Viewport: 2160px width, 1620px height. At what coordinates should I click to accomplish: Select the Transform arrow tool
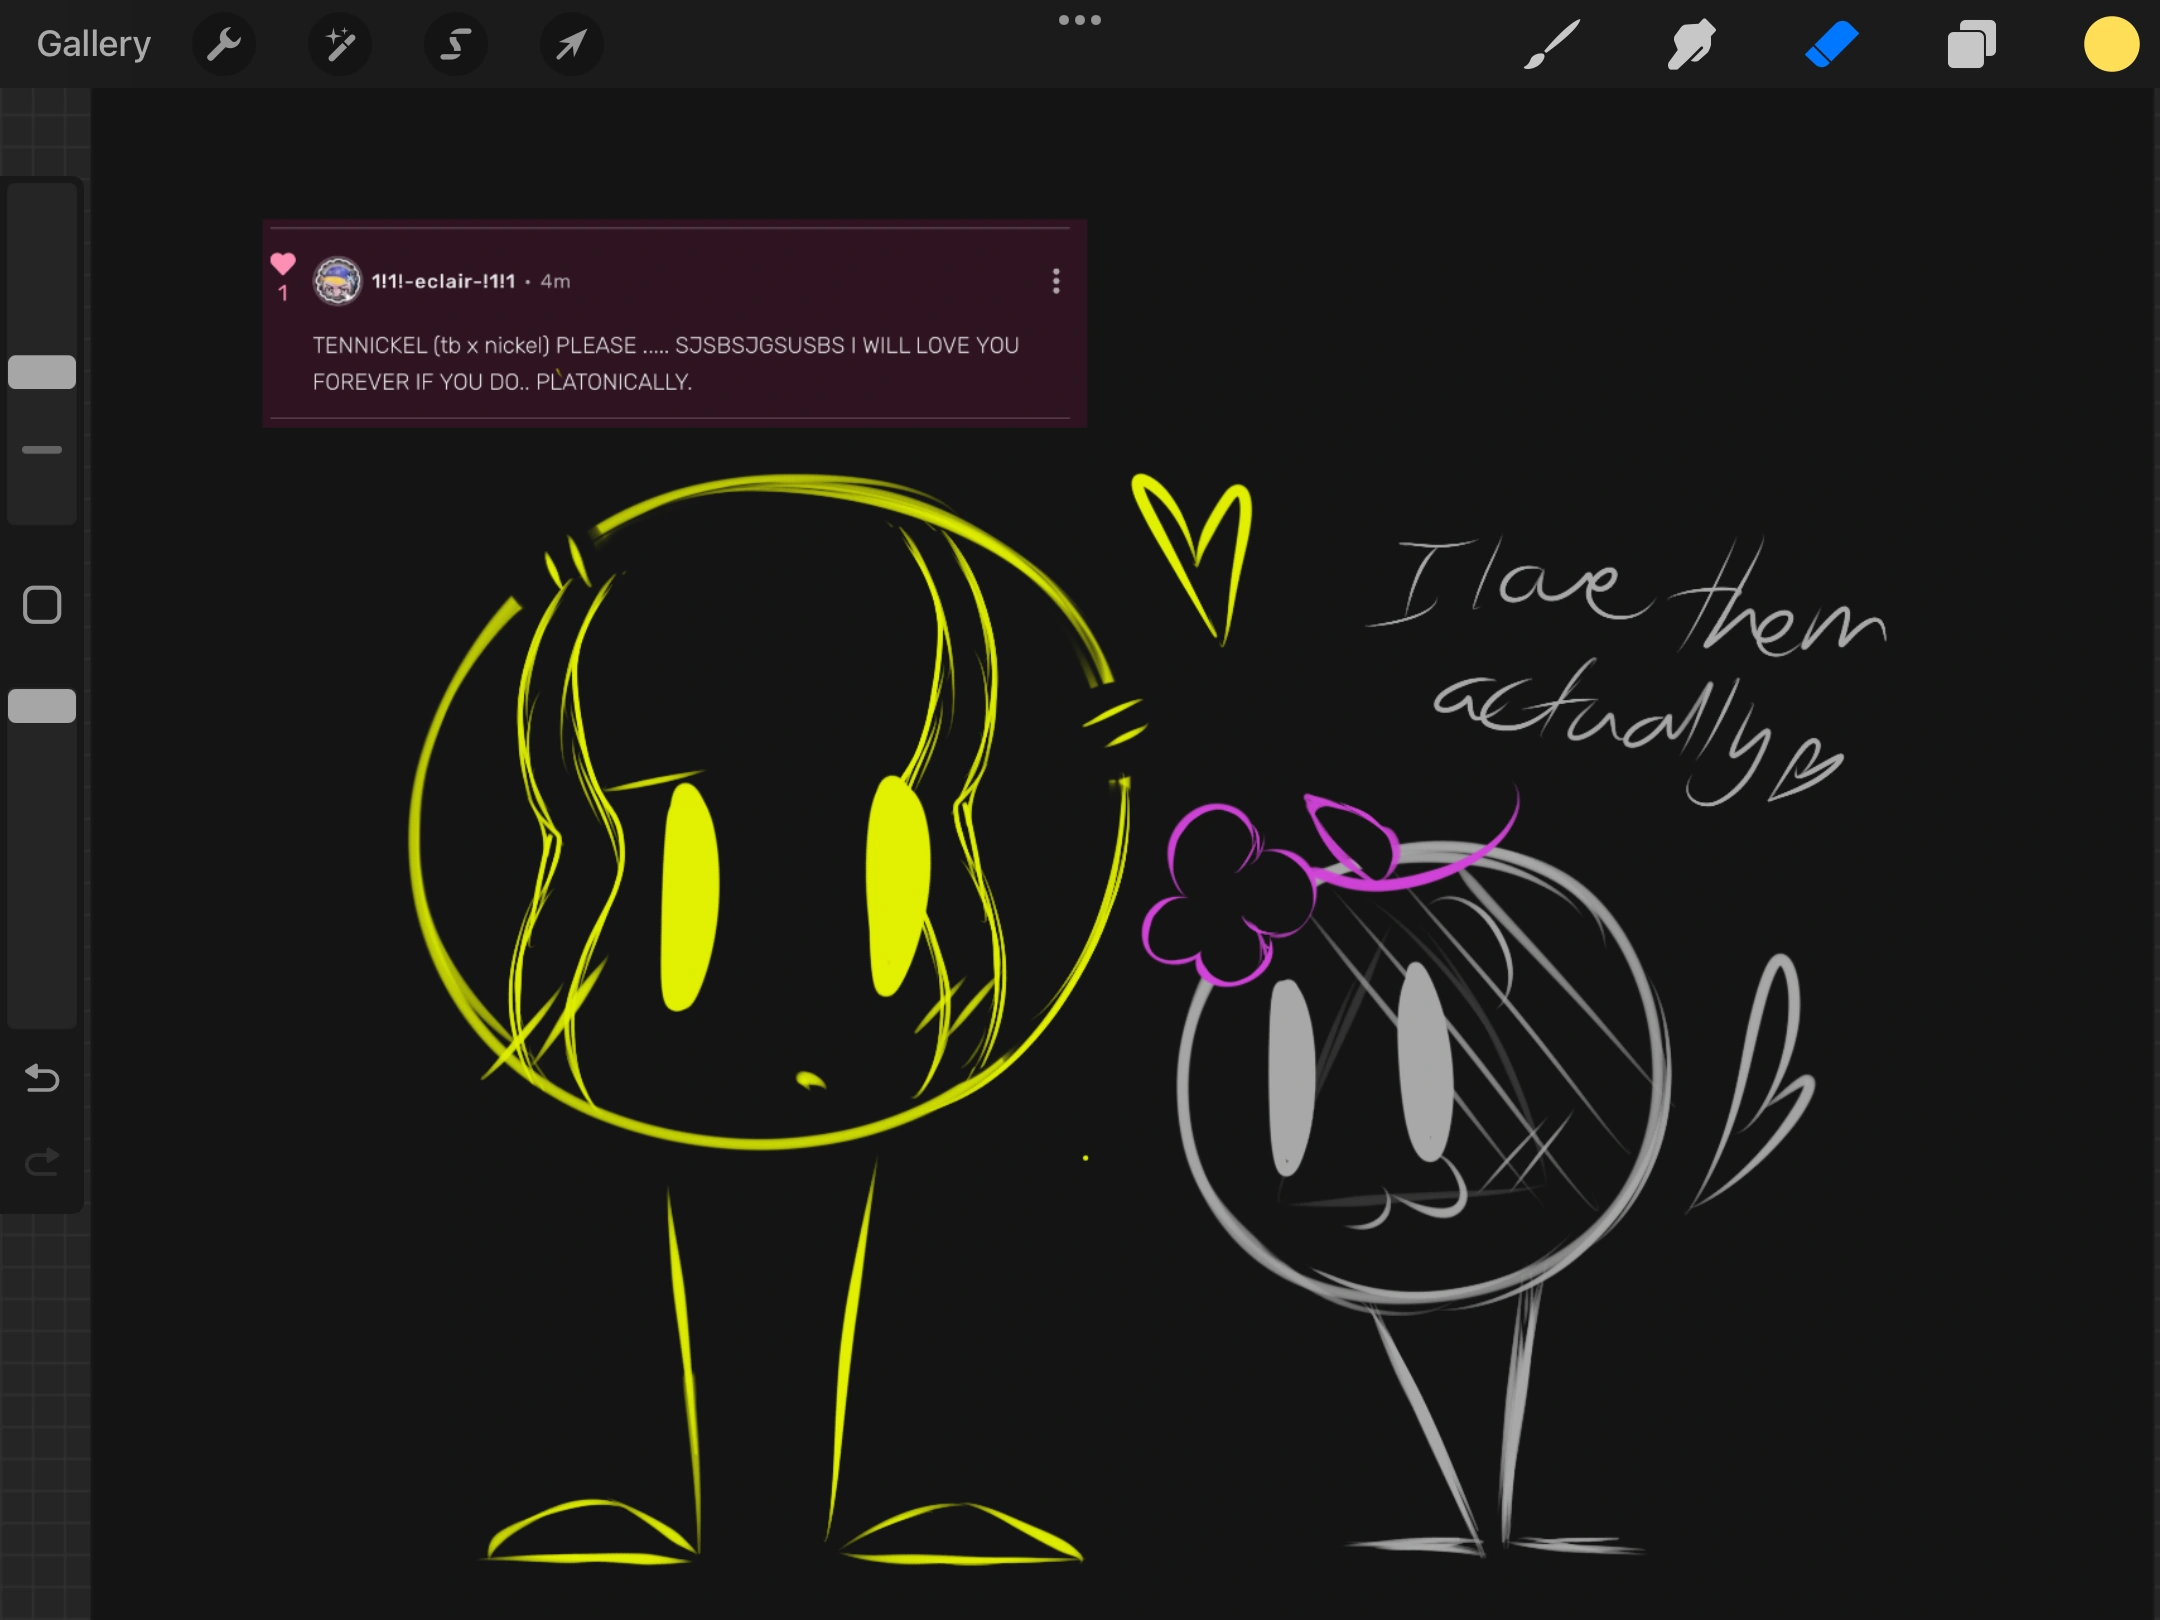(x=571, y=44)
